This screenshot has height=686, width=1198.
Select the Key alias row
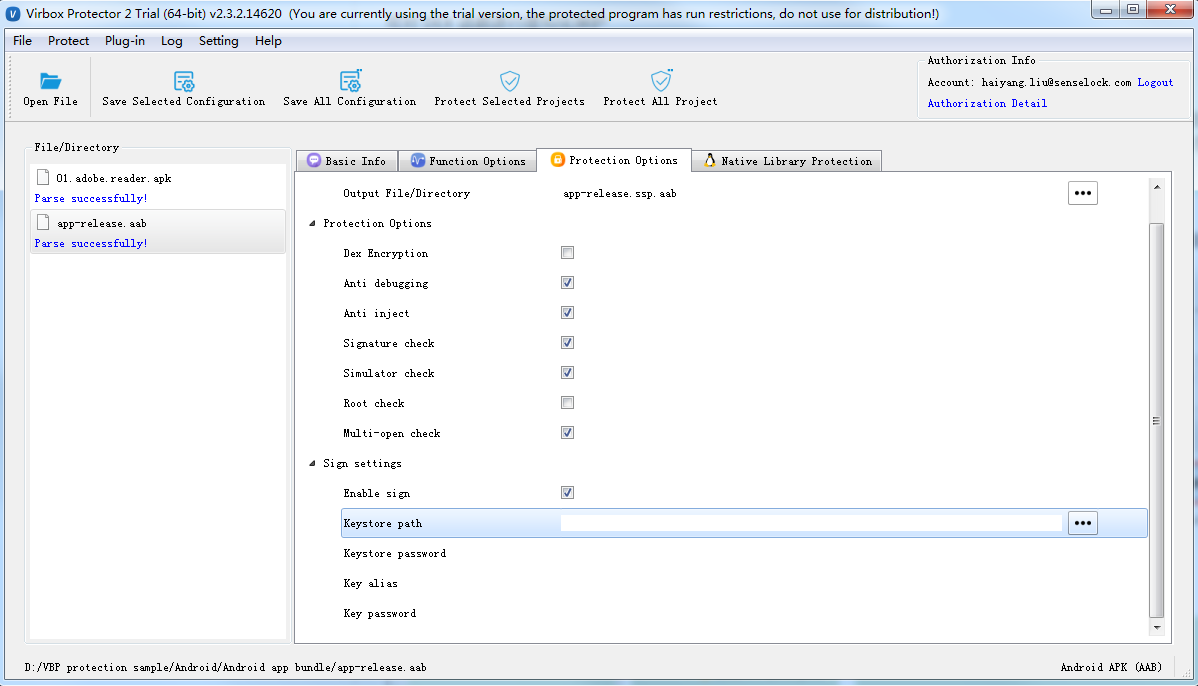744,584
